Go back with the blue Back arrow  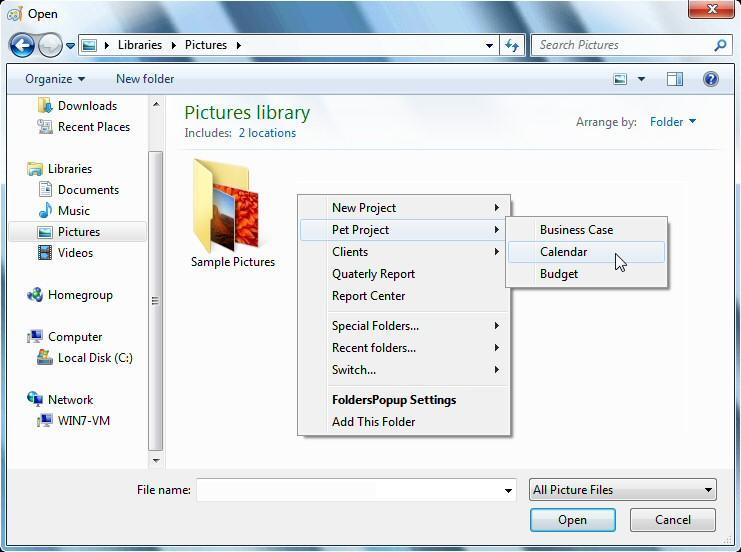(x=22, y=45)
